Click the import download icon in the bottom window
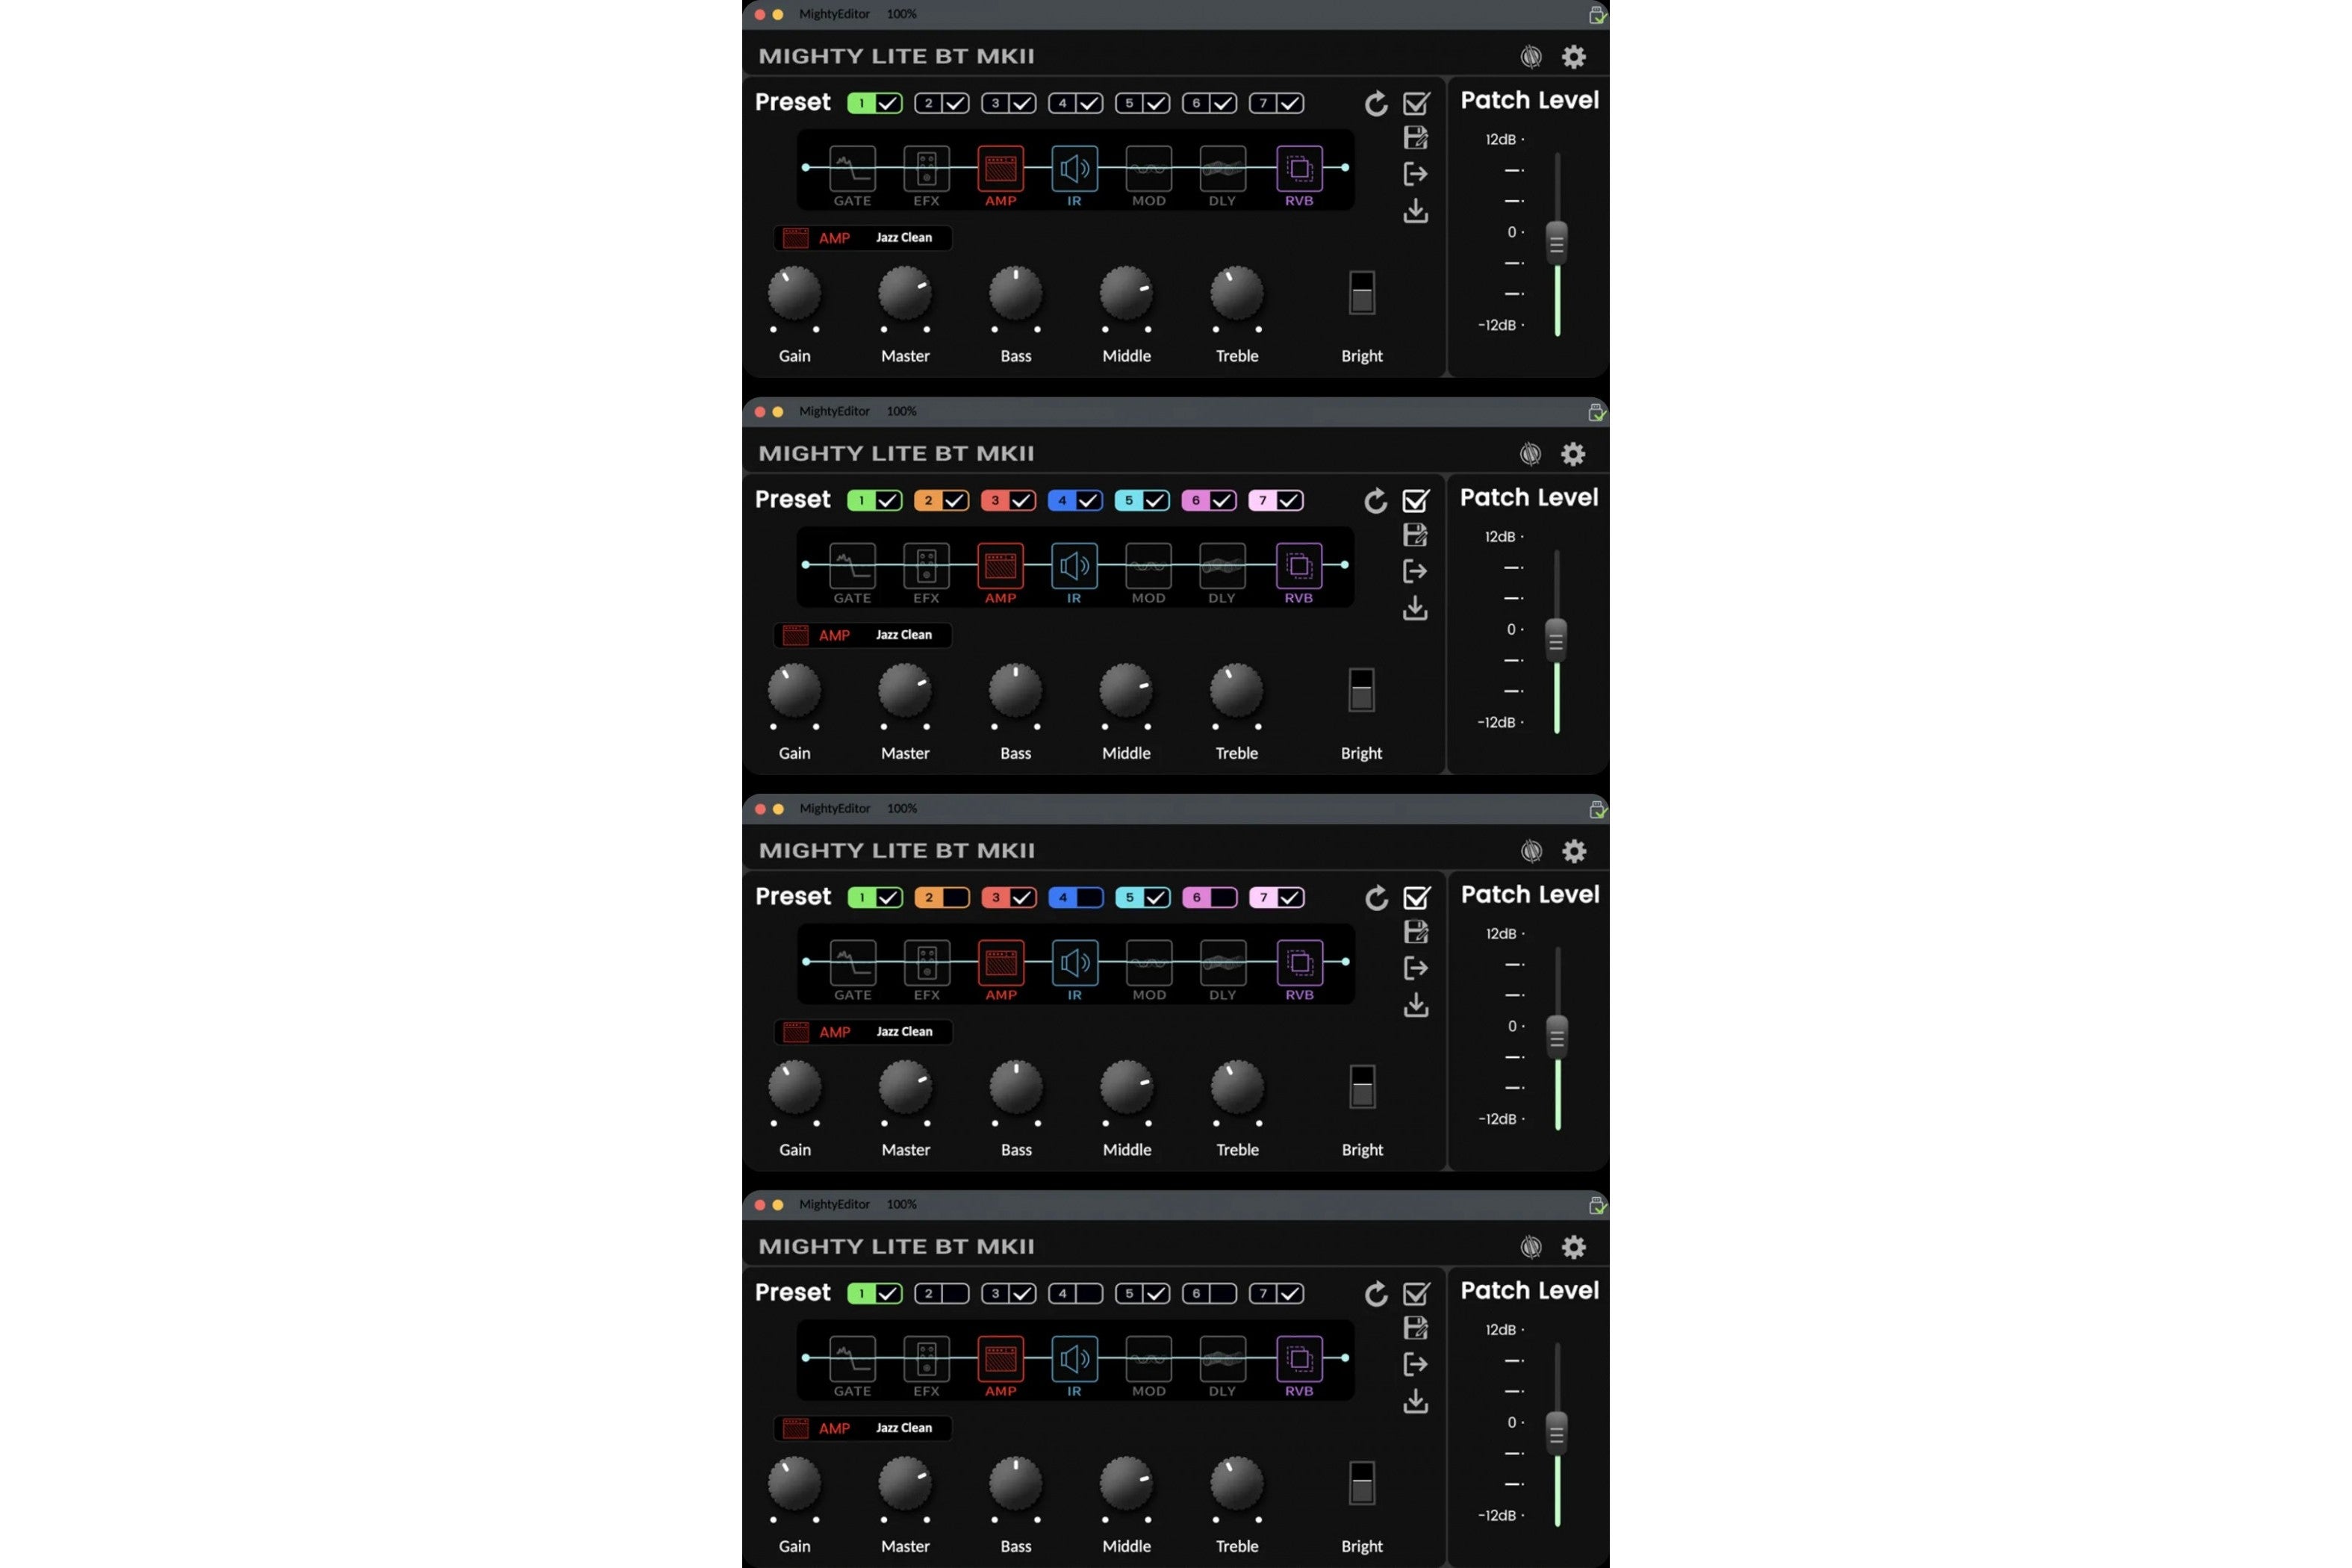The width and height of the screenshot is (2352, 1568). coord(1415,1401)
